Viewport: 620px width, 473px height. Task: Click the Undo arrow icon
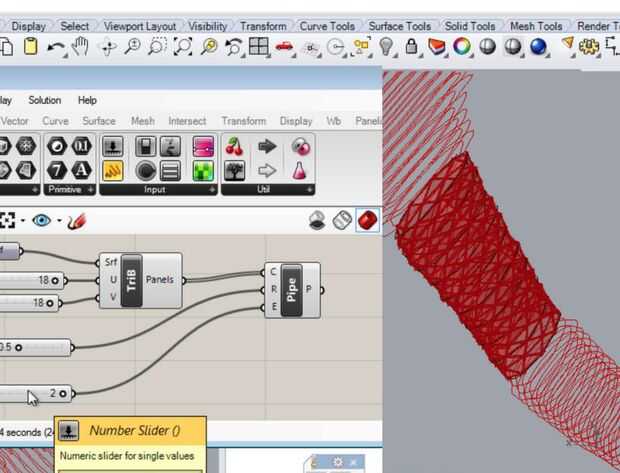coord(56,48)
